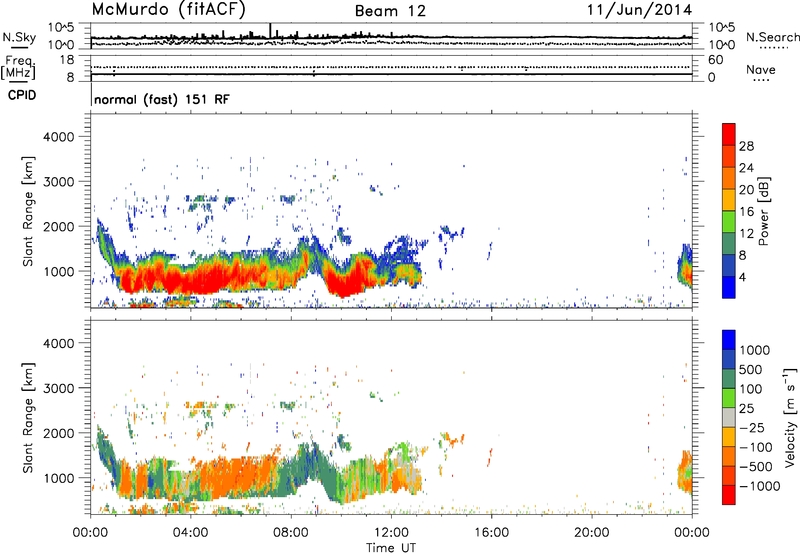The width and height of the screenshot is (800, 554).
Task: Click the 60 tick on Nave axis
Action: pos(716,60)
